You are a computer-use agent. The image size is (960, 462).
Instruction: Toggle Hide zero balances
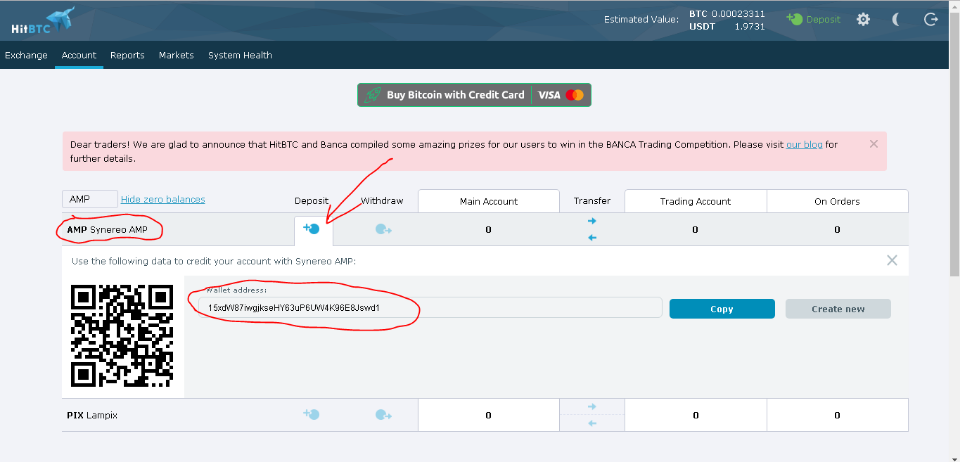[x=163, y=199]
